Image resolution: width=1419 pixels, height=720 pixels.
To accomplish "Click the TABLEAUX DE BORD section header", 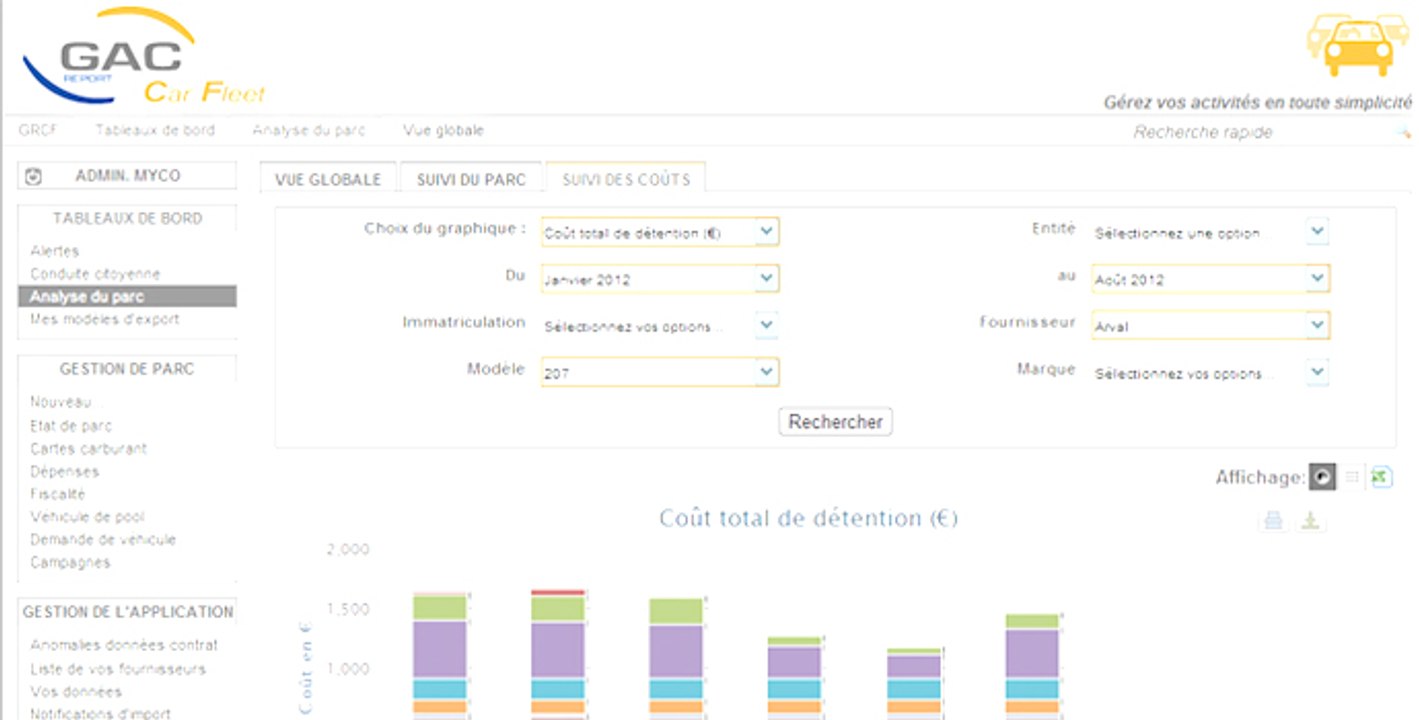I will click(x=127, y=218).
